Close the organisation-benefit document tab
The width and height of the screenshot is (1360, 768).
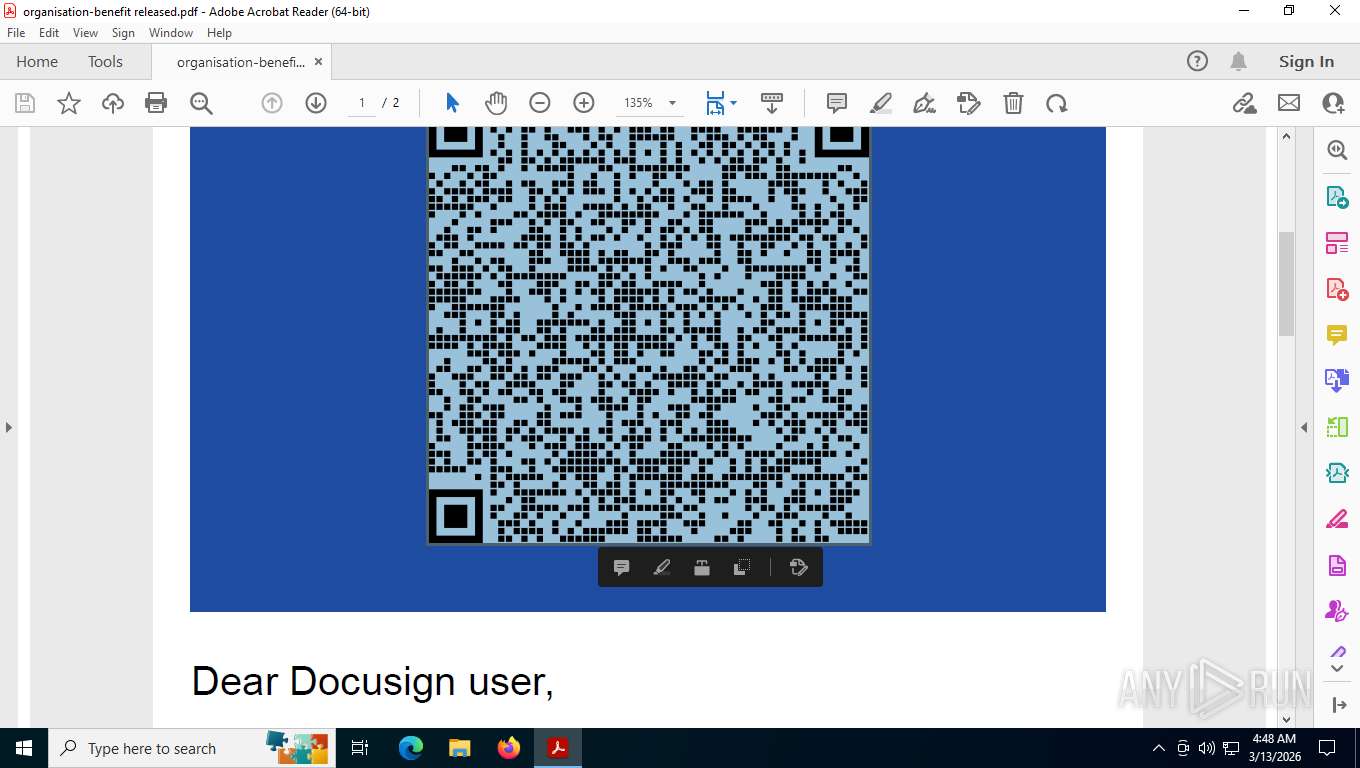(318, 61)
